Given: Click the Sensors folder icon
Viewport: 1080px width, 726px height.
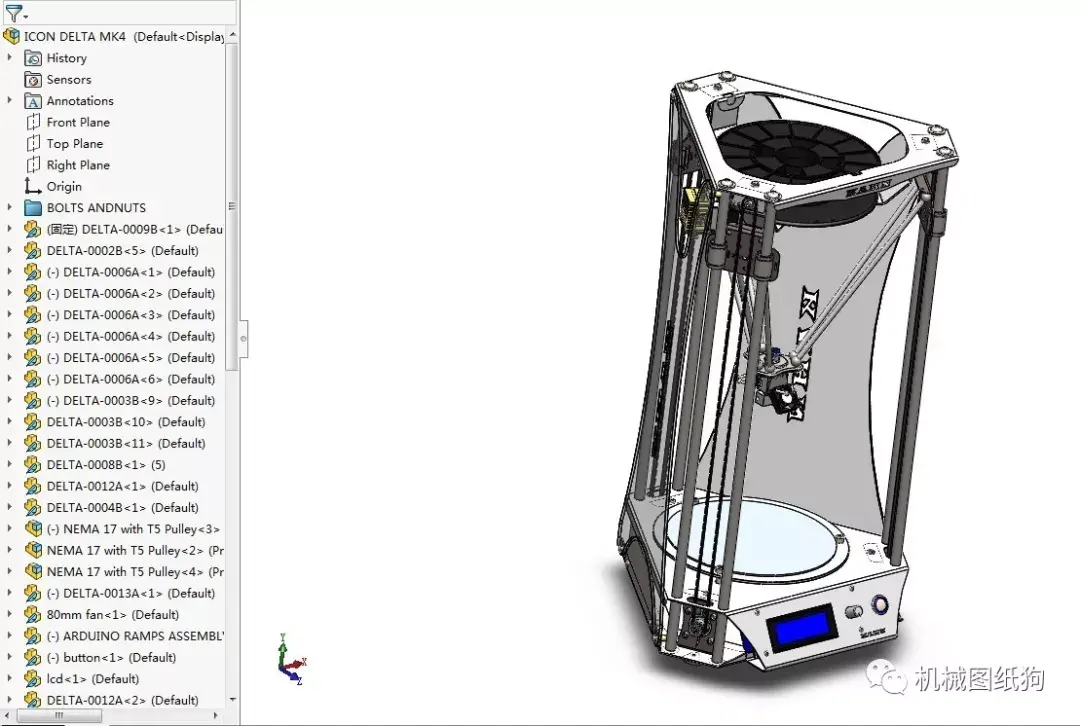Looking at the screenshot, I should (x=32, y=80).
